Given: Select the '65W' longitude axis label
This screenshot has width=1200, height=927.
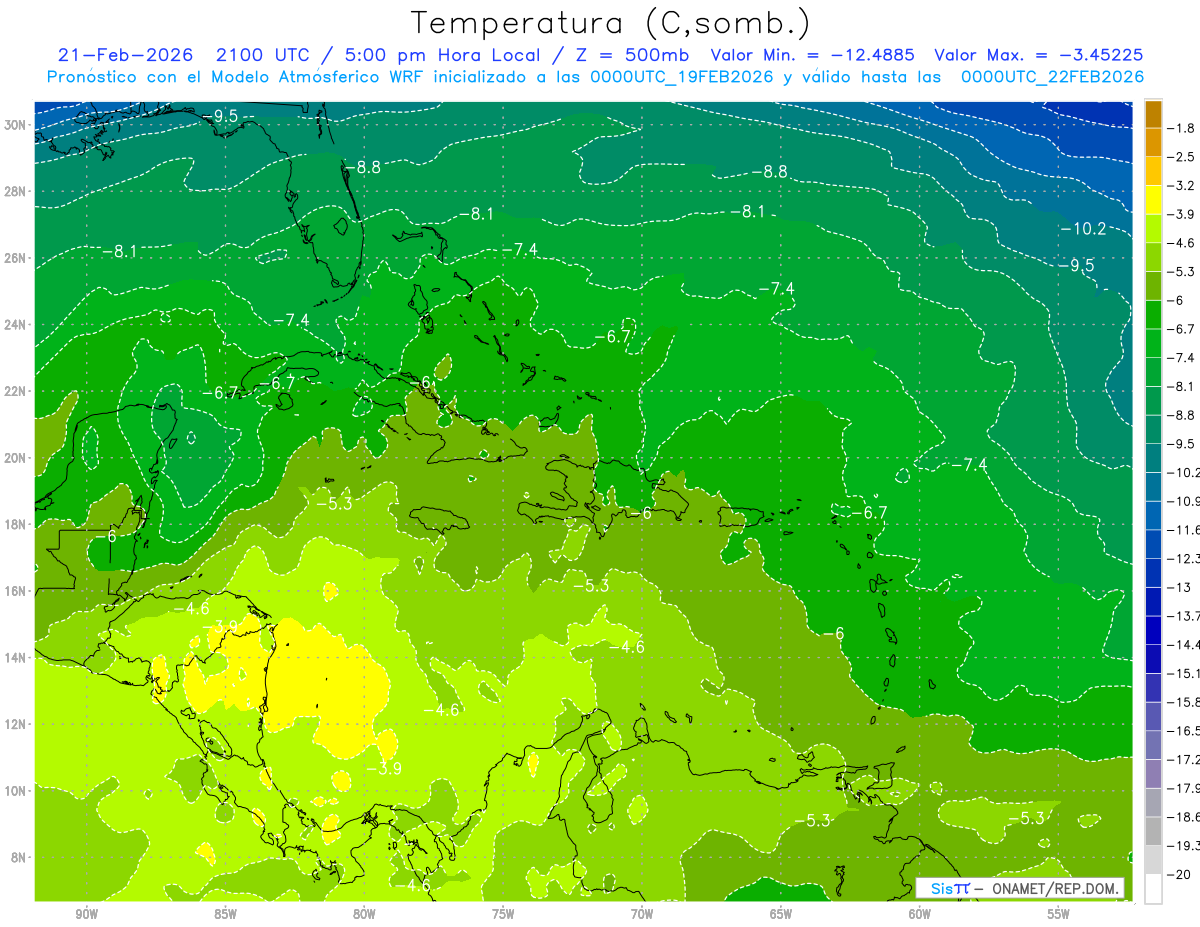Looking at the screenshot, I should pos(781,914).
